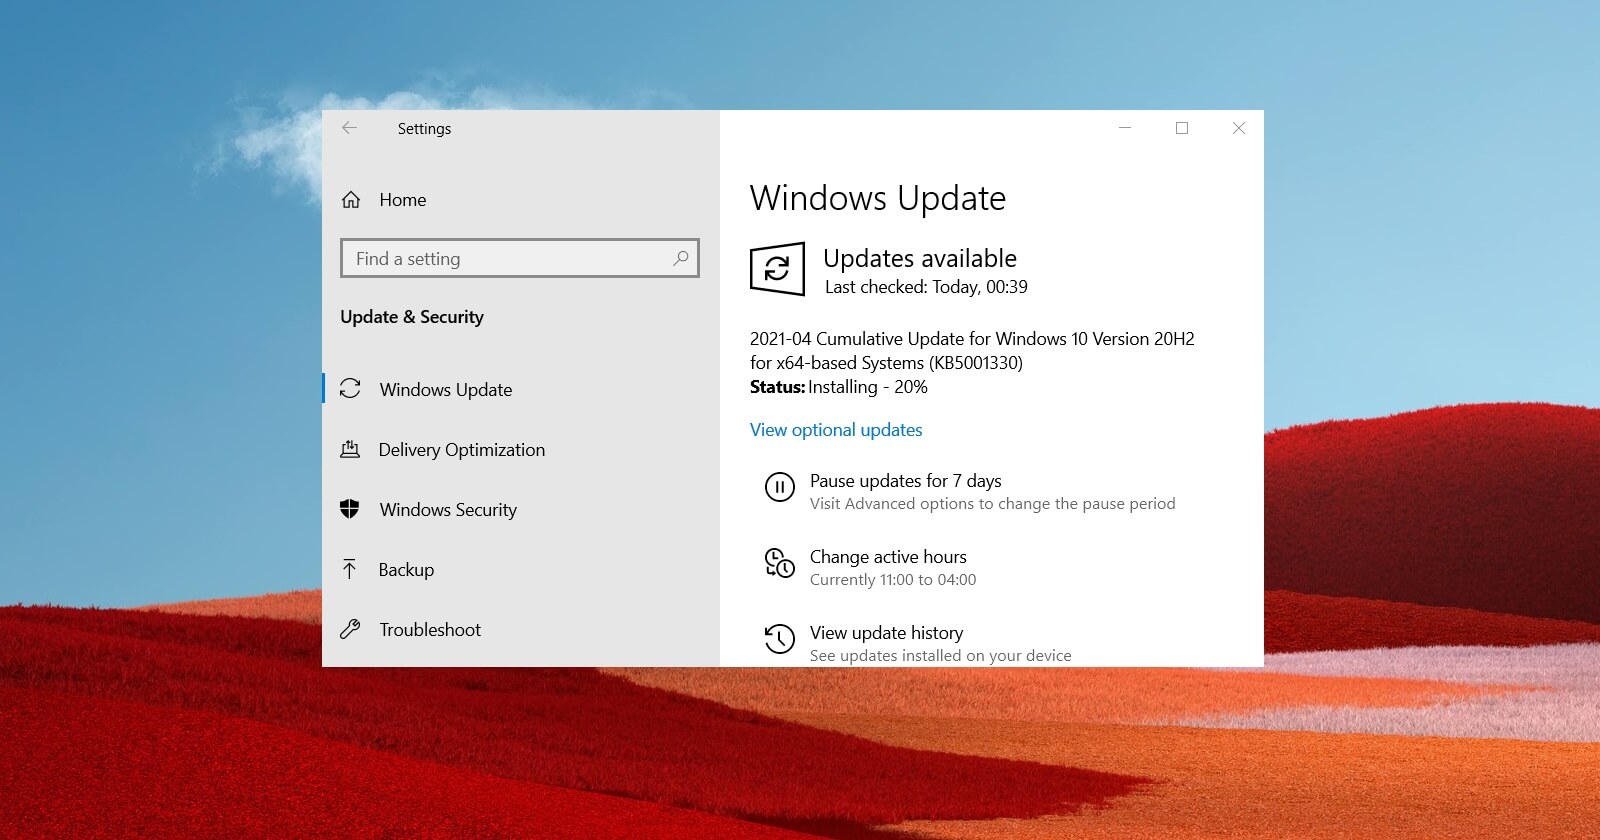This screenshot has height=840, width=1600.
Task: Click the Windows Update sync icon in sidebar
Action: 350,389
